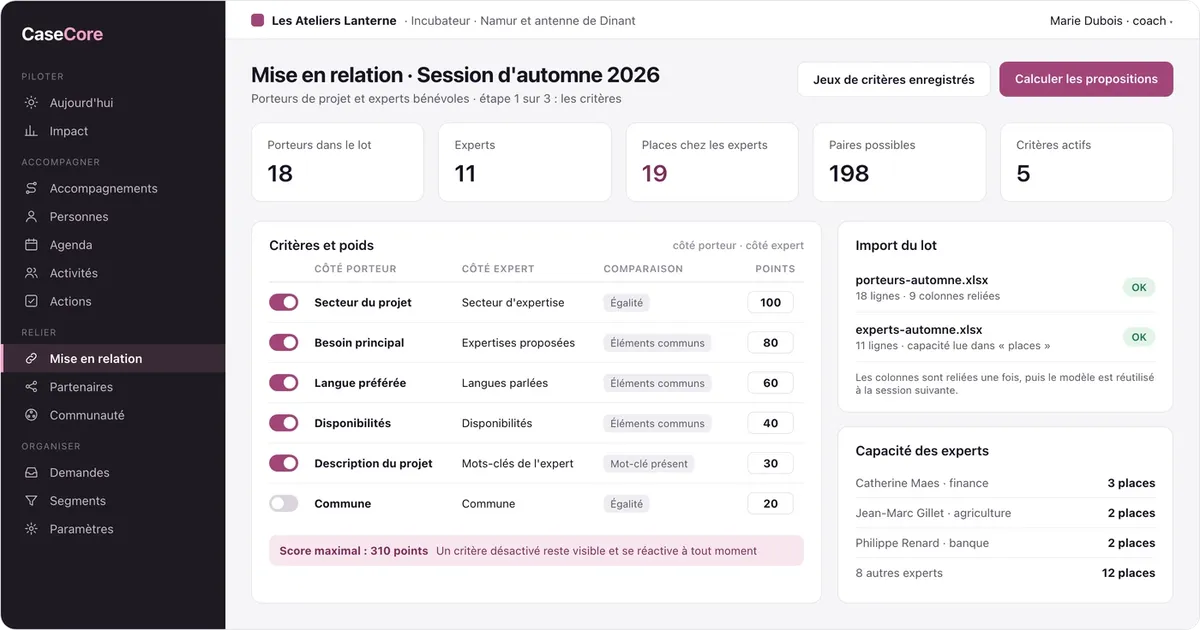This screenshot has width=1200, height=630.
Task: Click the bar chart icon beside Impact
Action: [x=31, y=131]
